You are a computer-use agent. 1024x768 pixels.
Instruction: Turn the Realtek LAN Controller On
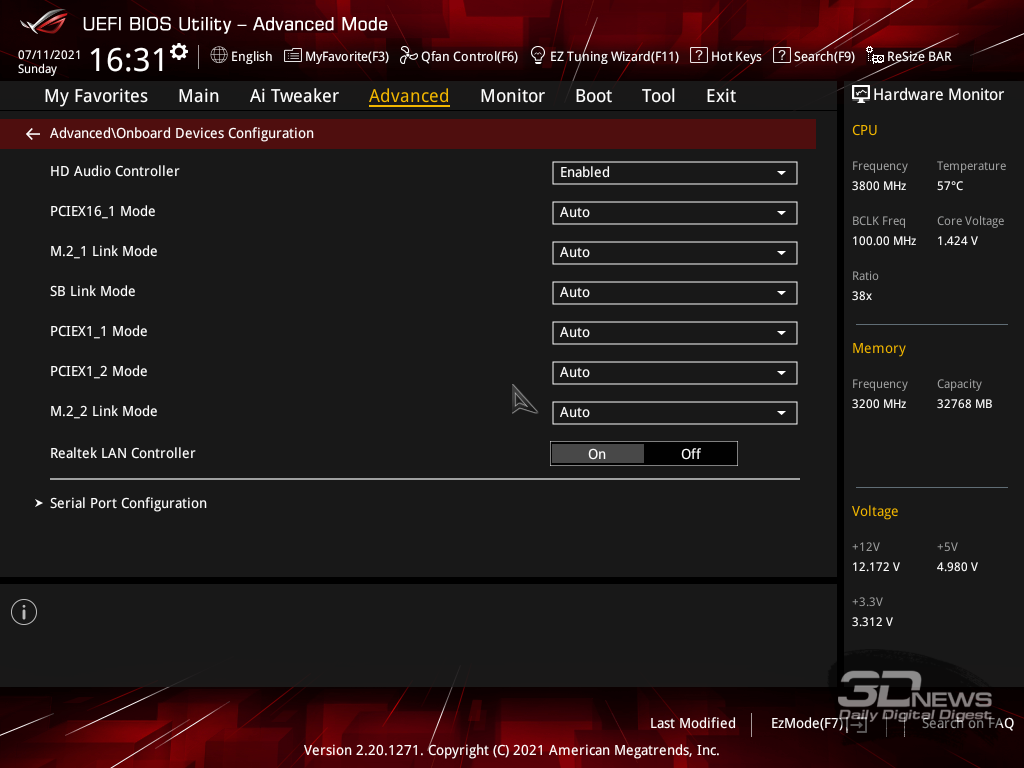point(597,454)
